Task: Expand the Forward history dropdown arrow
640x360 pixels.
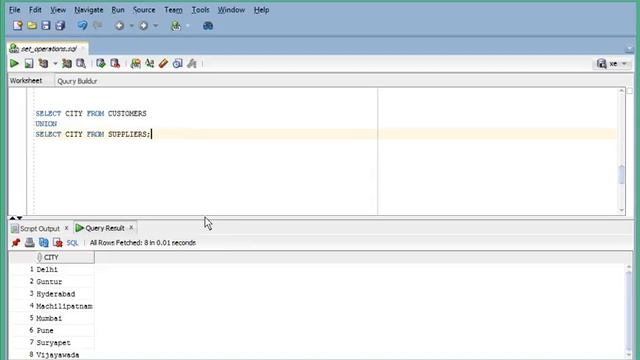Action: [x=156, y=26]
